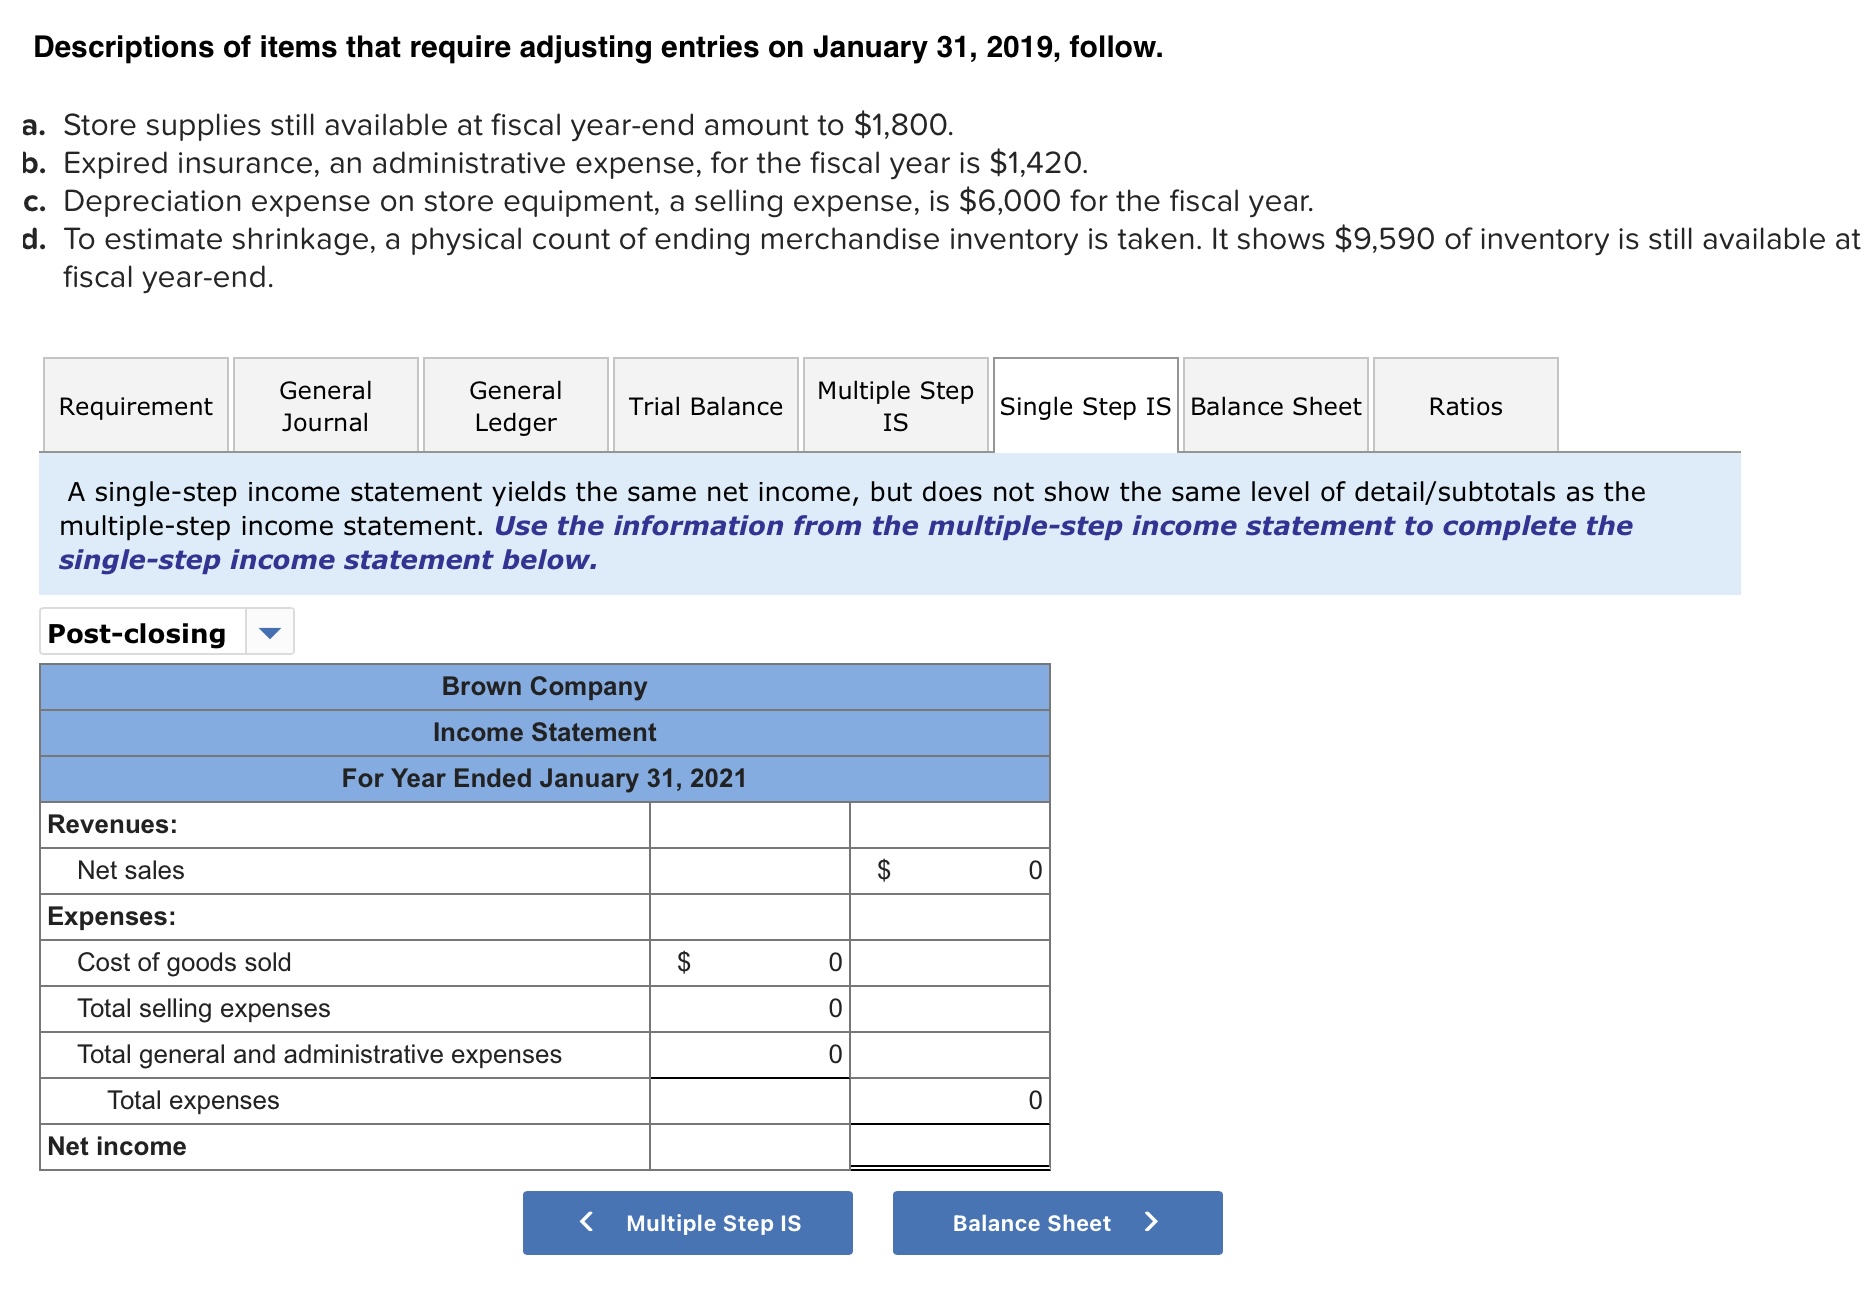This screenshot has width=1872, height=1297.
Task: Click For Year Ended January 31, 2021 header
Action: coord(545,779)
